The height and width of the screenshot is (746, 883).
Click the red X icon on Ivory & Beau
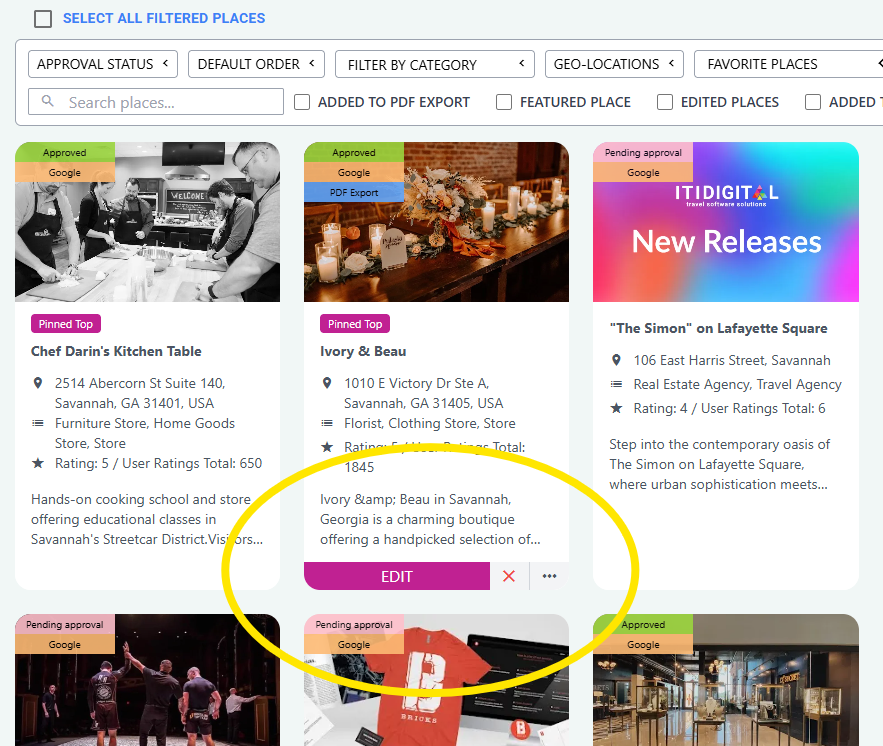(509, 576)
